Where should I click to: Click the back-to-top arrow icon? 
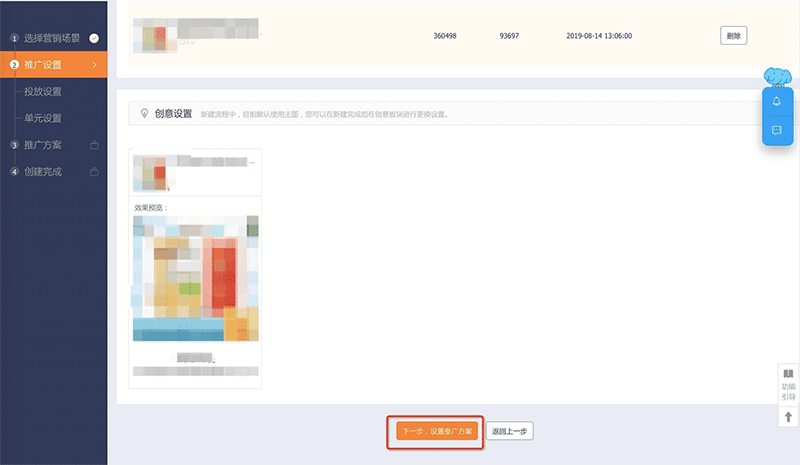(x=788, y=417)
